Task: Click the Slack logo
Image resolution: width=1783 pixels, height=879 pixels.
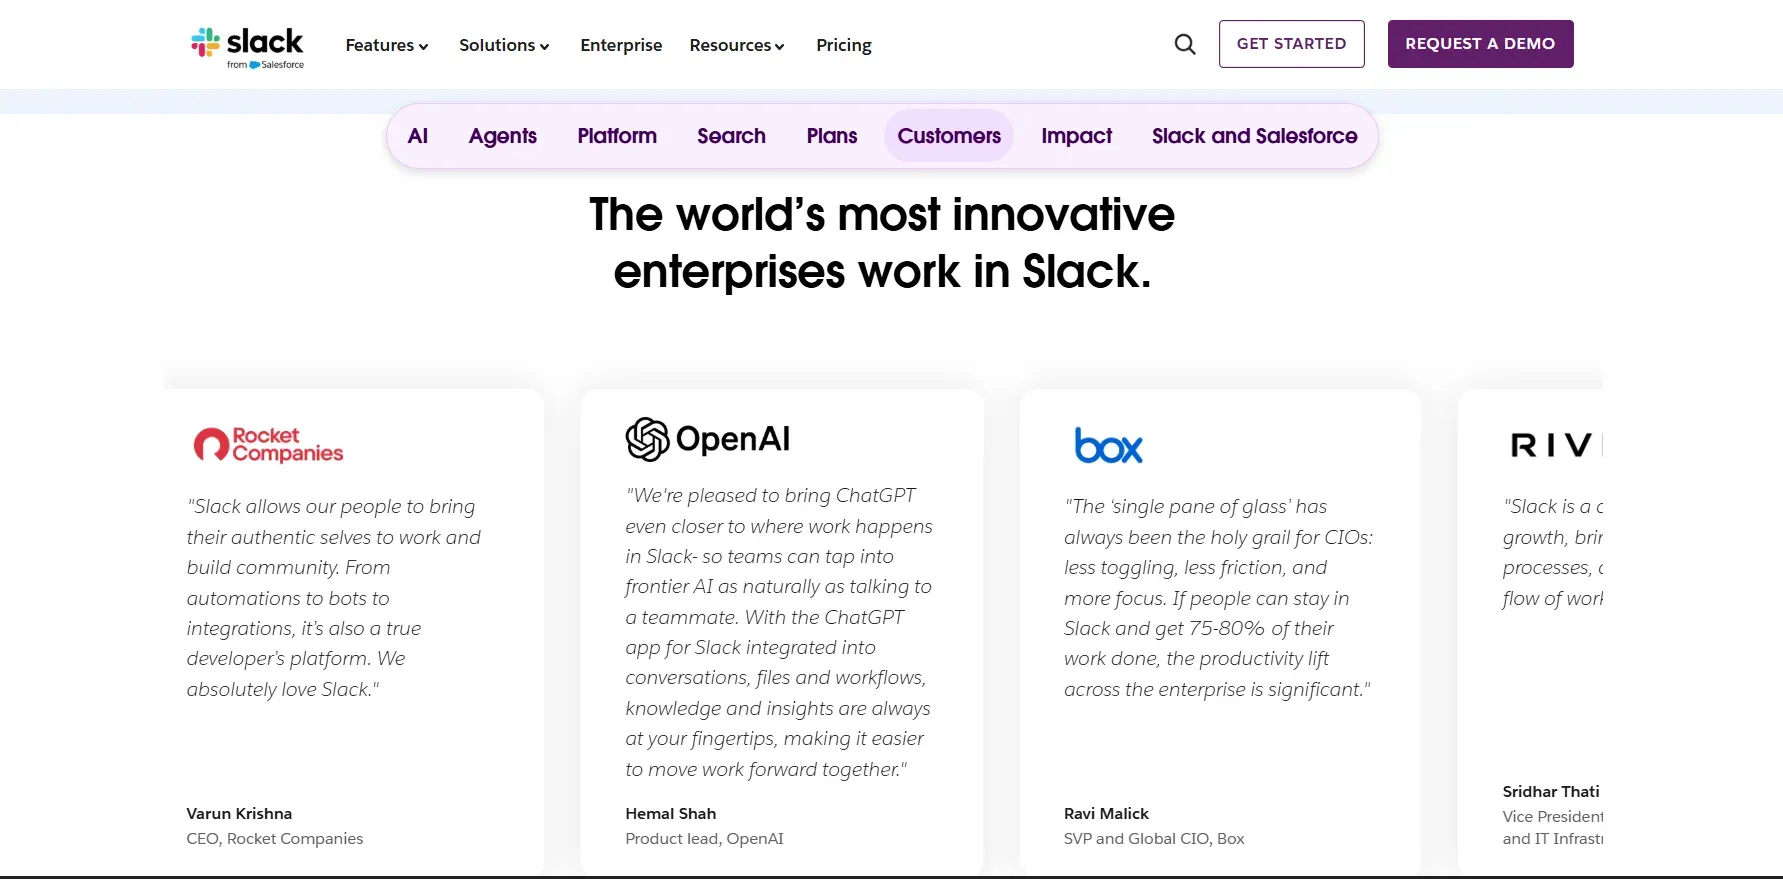Action: click(x=247, y=44)
